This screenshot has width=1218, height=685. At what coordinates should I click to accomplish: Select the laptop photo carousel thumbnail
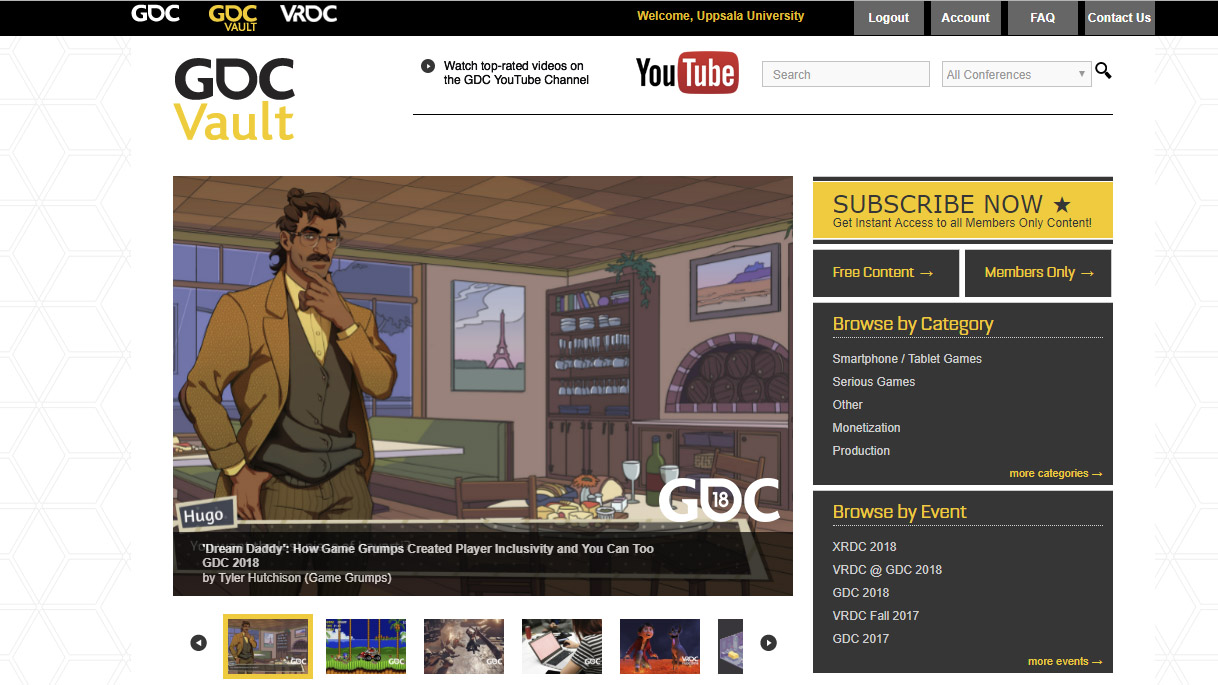coord(562,646)
